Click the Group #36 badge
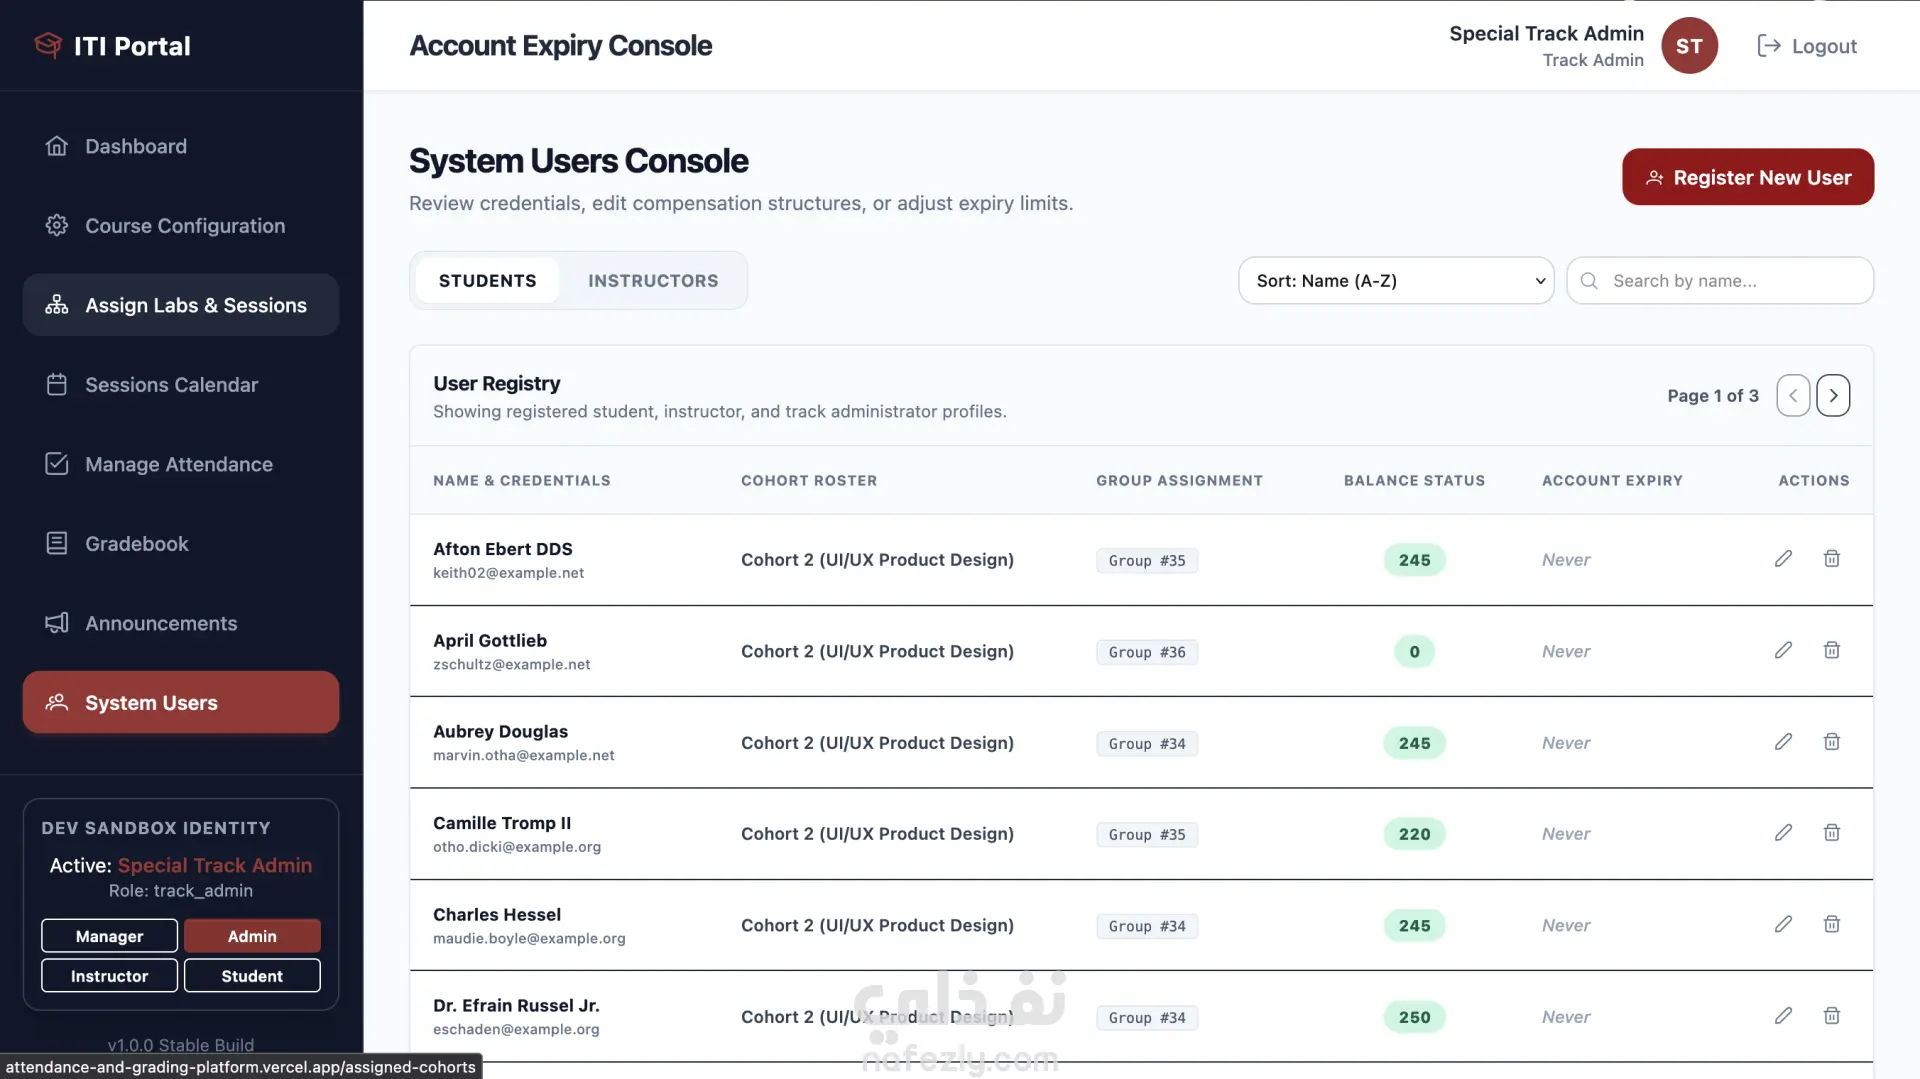 coord(1147,652)
